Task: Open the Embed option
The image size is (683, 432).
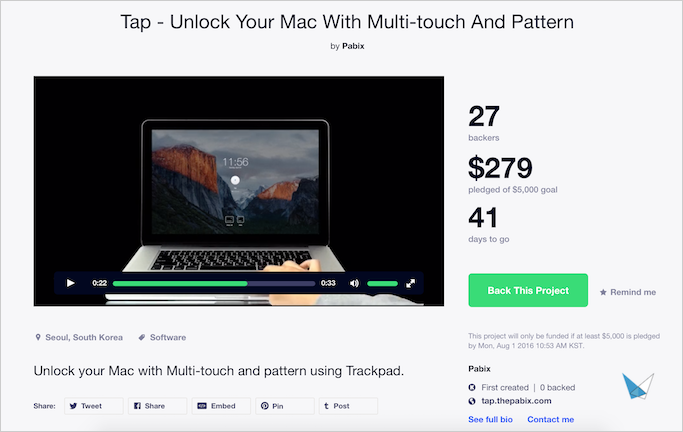Action: (221, 406)
